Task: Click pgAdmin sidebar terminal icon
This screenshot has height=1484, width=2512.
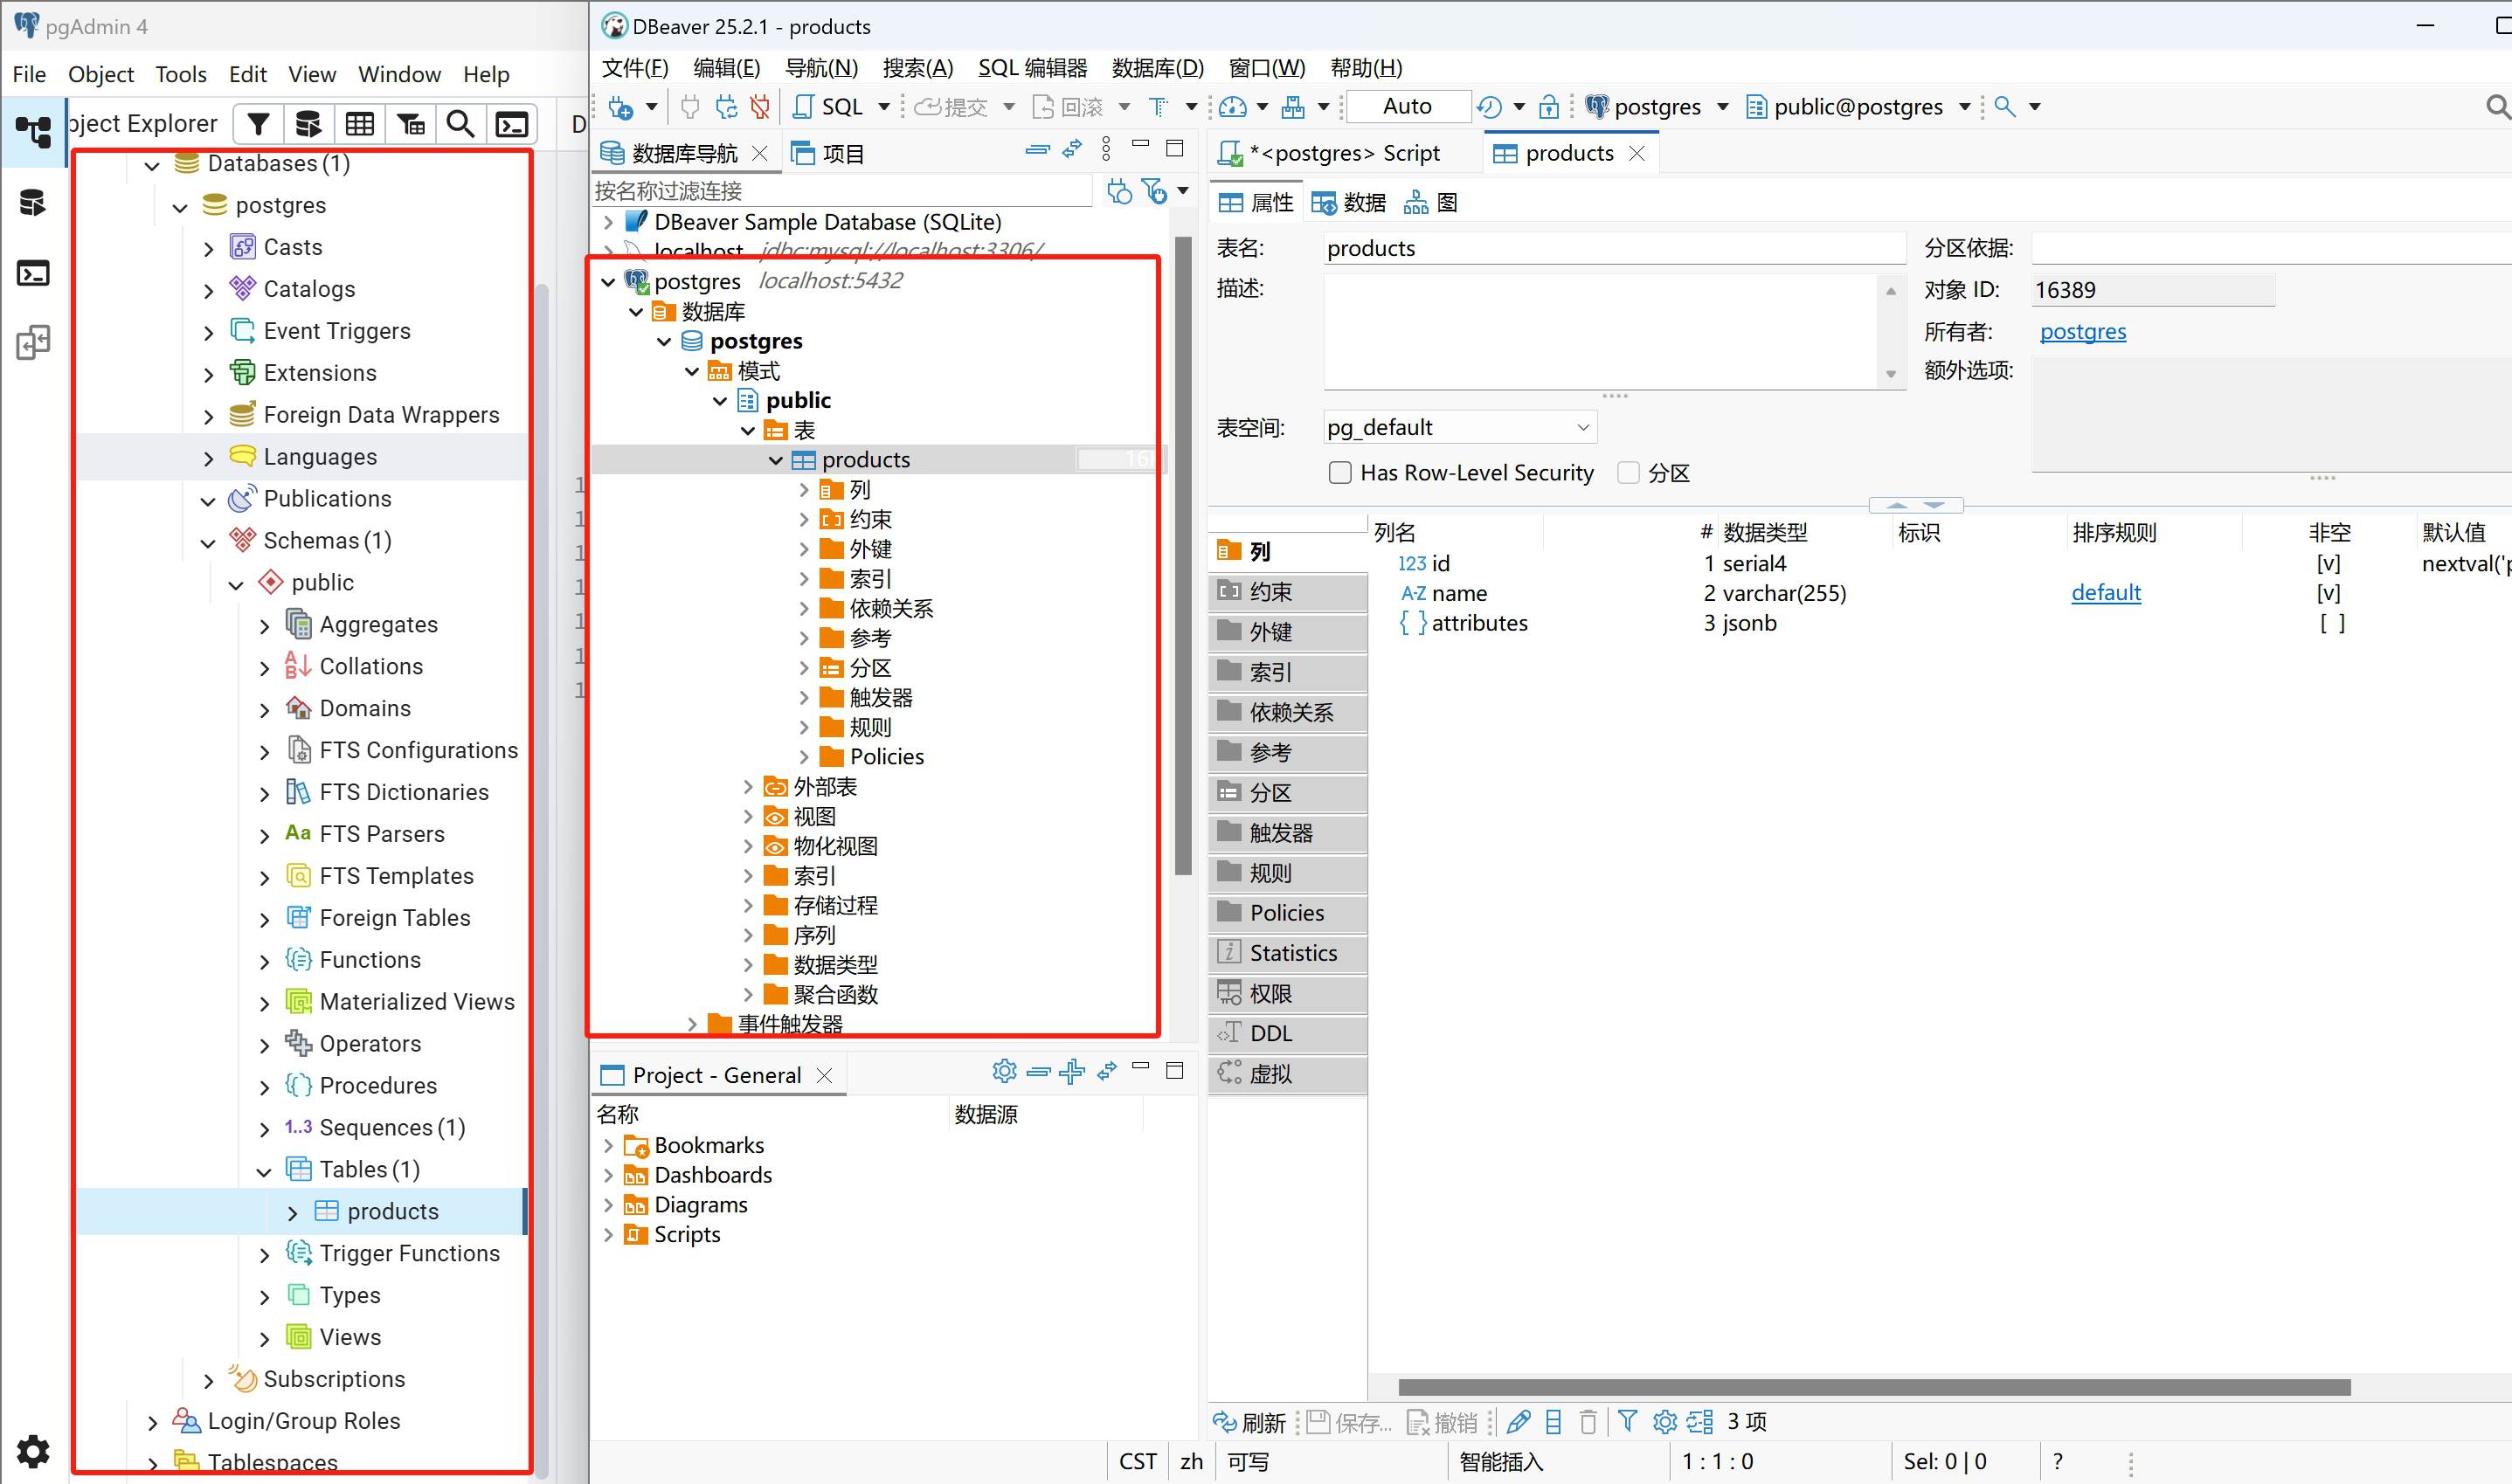Action: tap(33, 273)
